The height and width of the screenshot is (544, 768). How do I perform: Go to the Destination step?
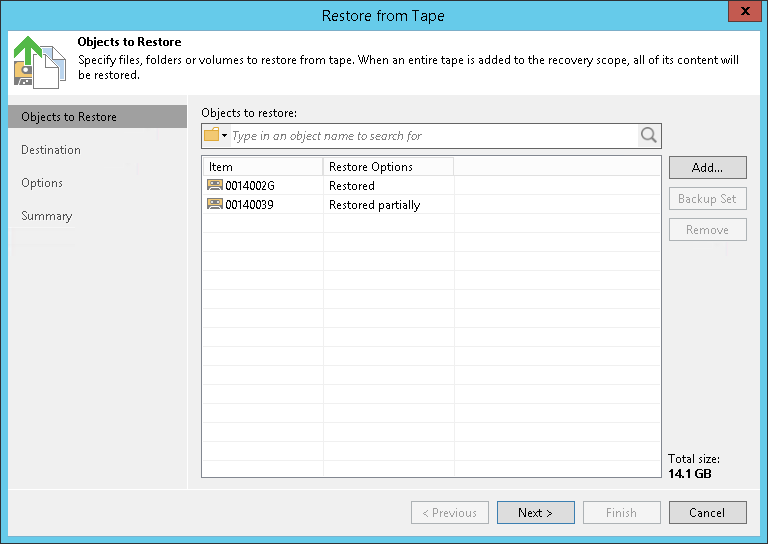[51, 150]
